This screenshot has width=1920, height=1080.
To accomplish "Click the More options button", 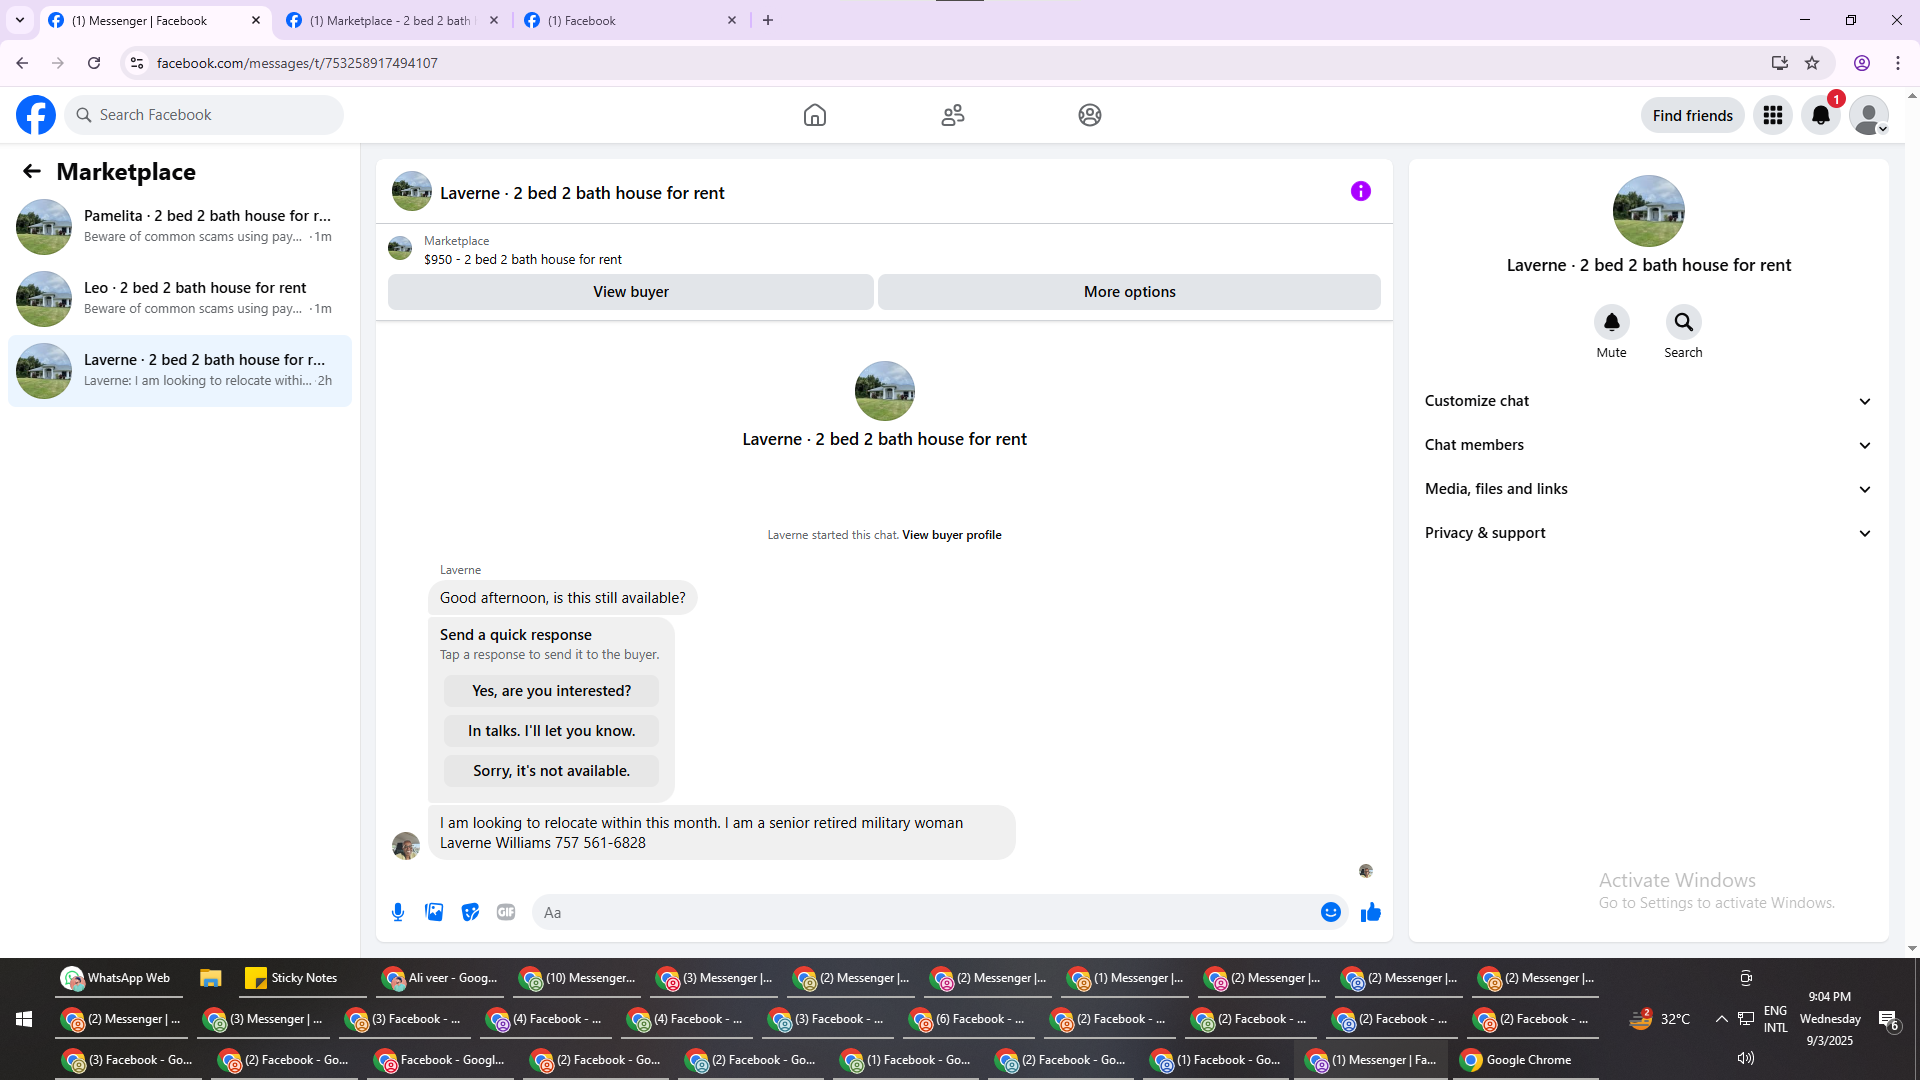I will coord(1130,292).
